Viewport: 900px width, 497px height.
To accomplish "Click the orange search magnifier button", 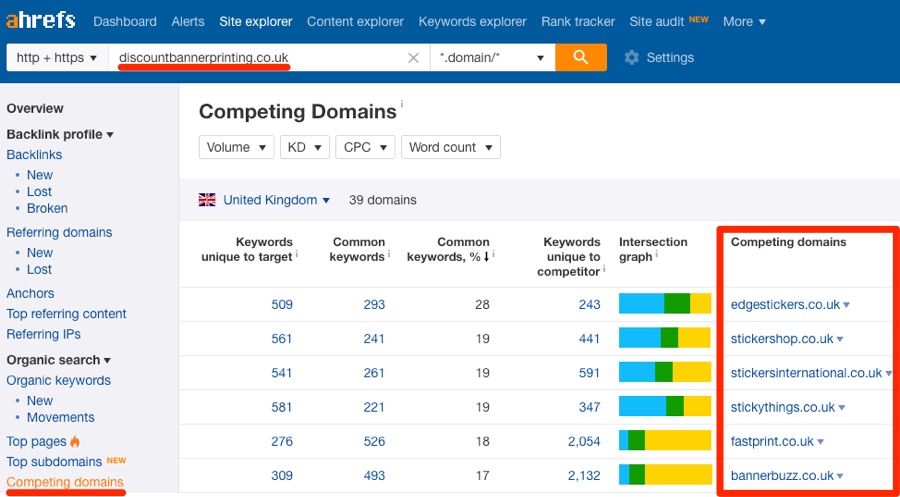I will pos(581,58).
